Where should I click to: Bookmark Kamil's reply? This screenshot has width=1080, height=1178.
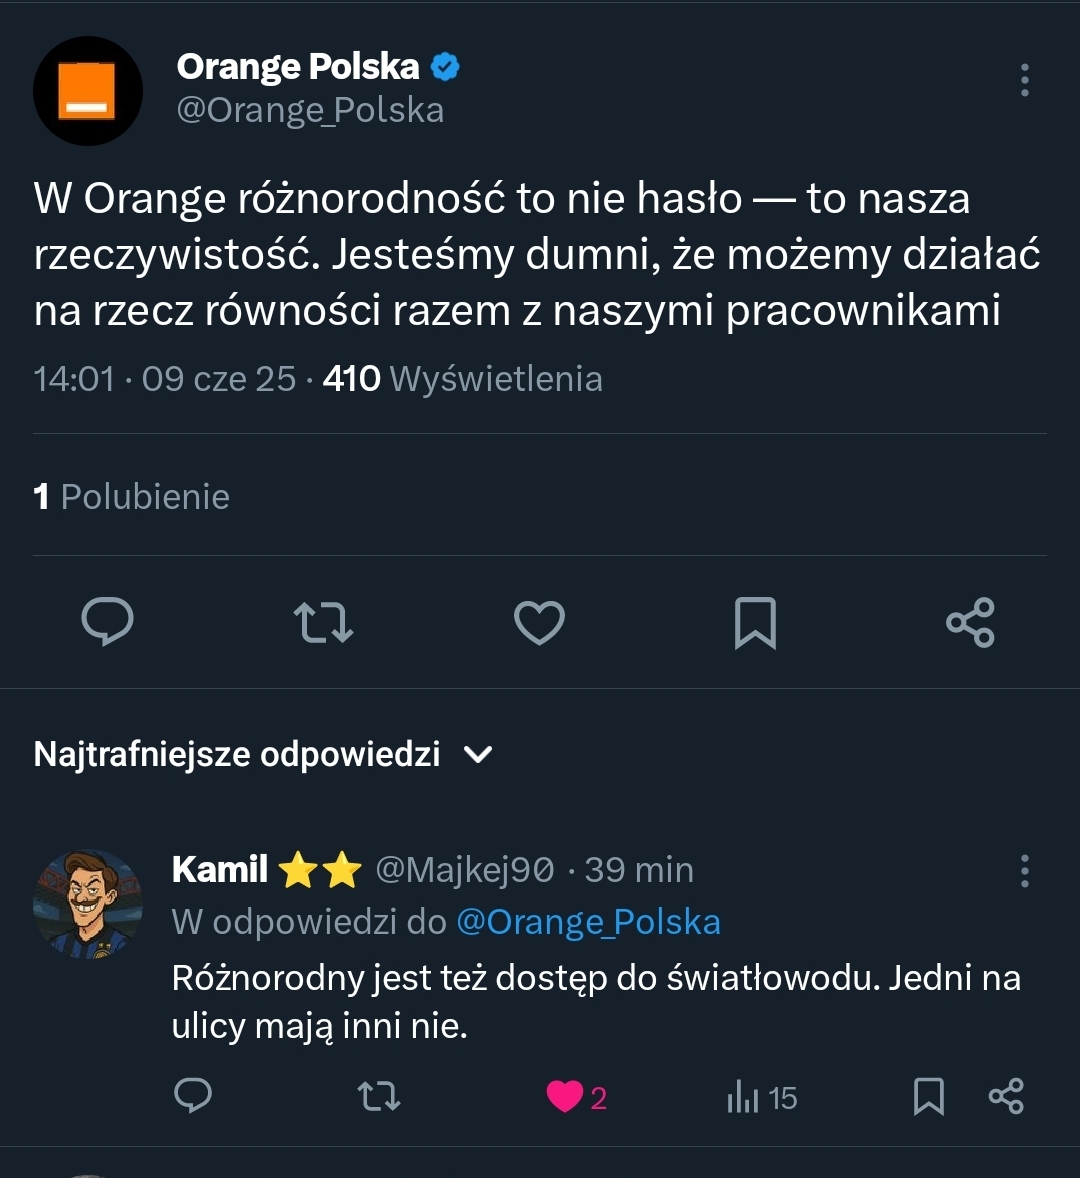[929, 1097]
